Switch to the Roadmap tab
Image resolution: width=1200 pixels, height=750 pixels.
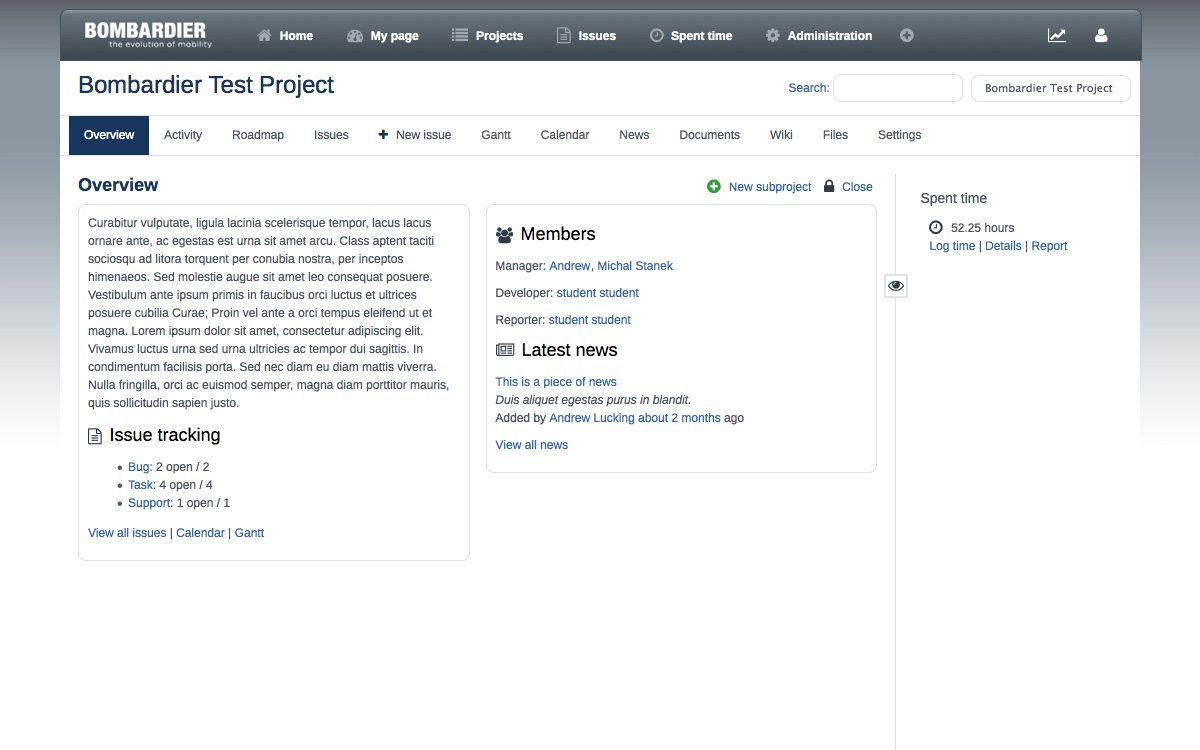pos(258,135)
